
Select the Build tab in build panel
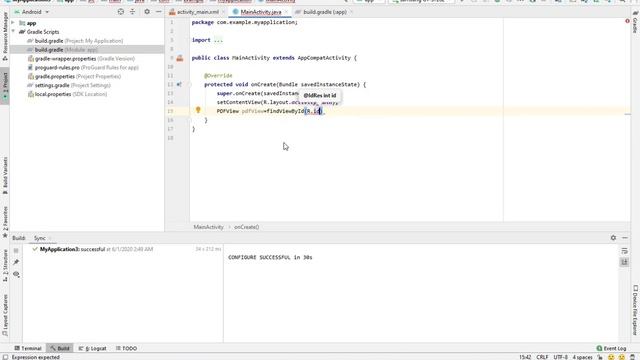pyautogui.click(x=18, y=238)
